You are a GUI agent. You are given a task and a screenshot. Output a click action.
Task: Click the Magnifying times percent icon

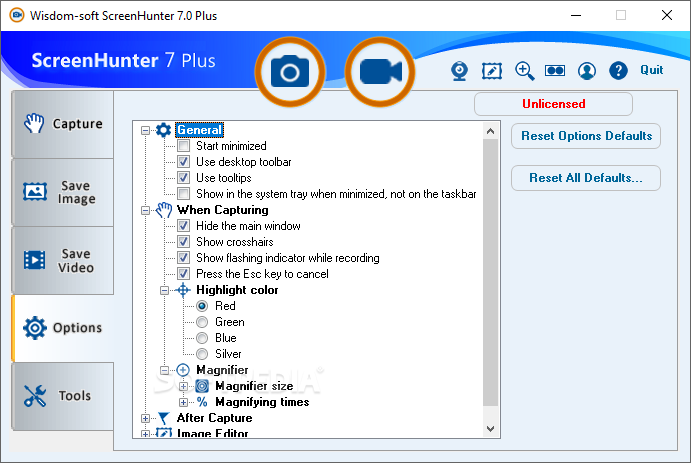click(202, 402)
